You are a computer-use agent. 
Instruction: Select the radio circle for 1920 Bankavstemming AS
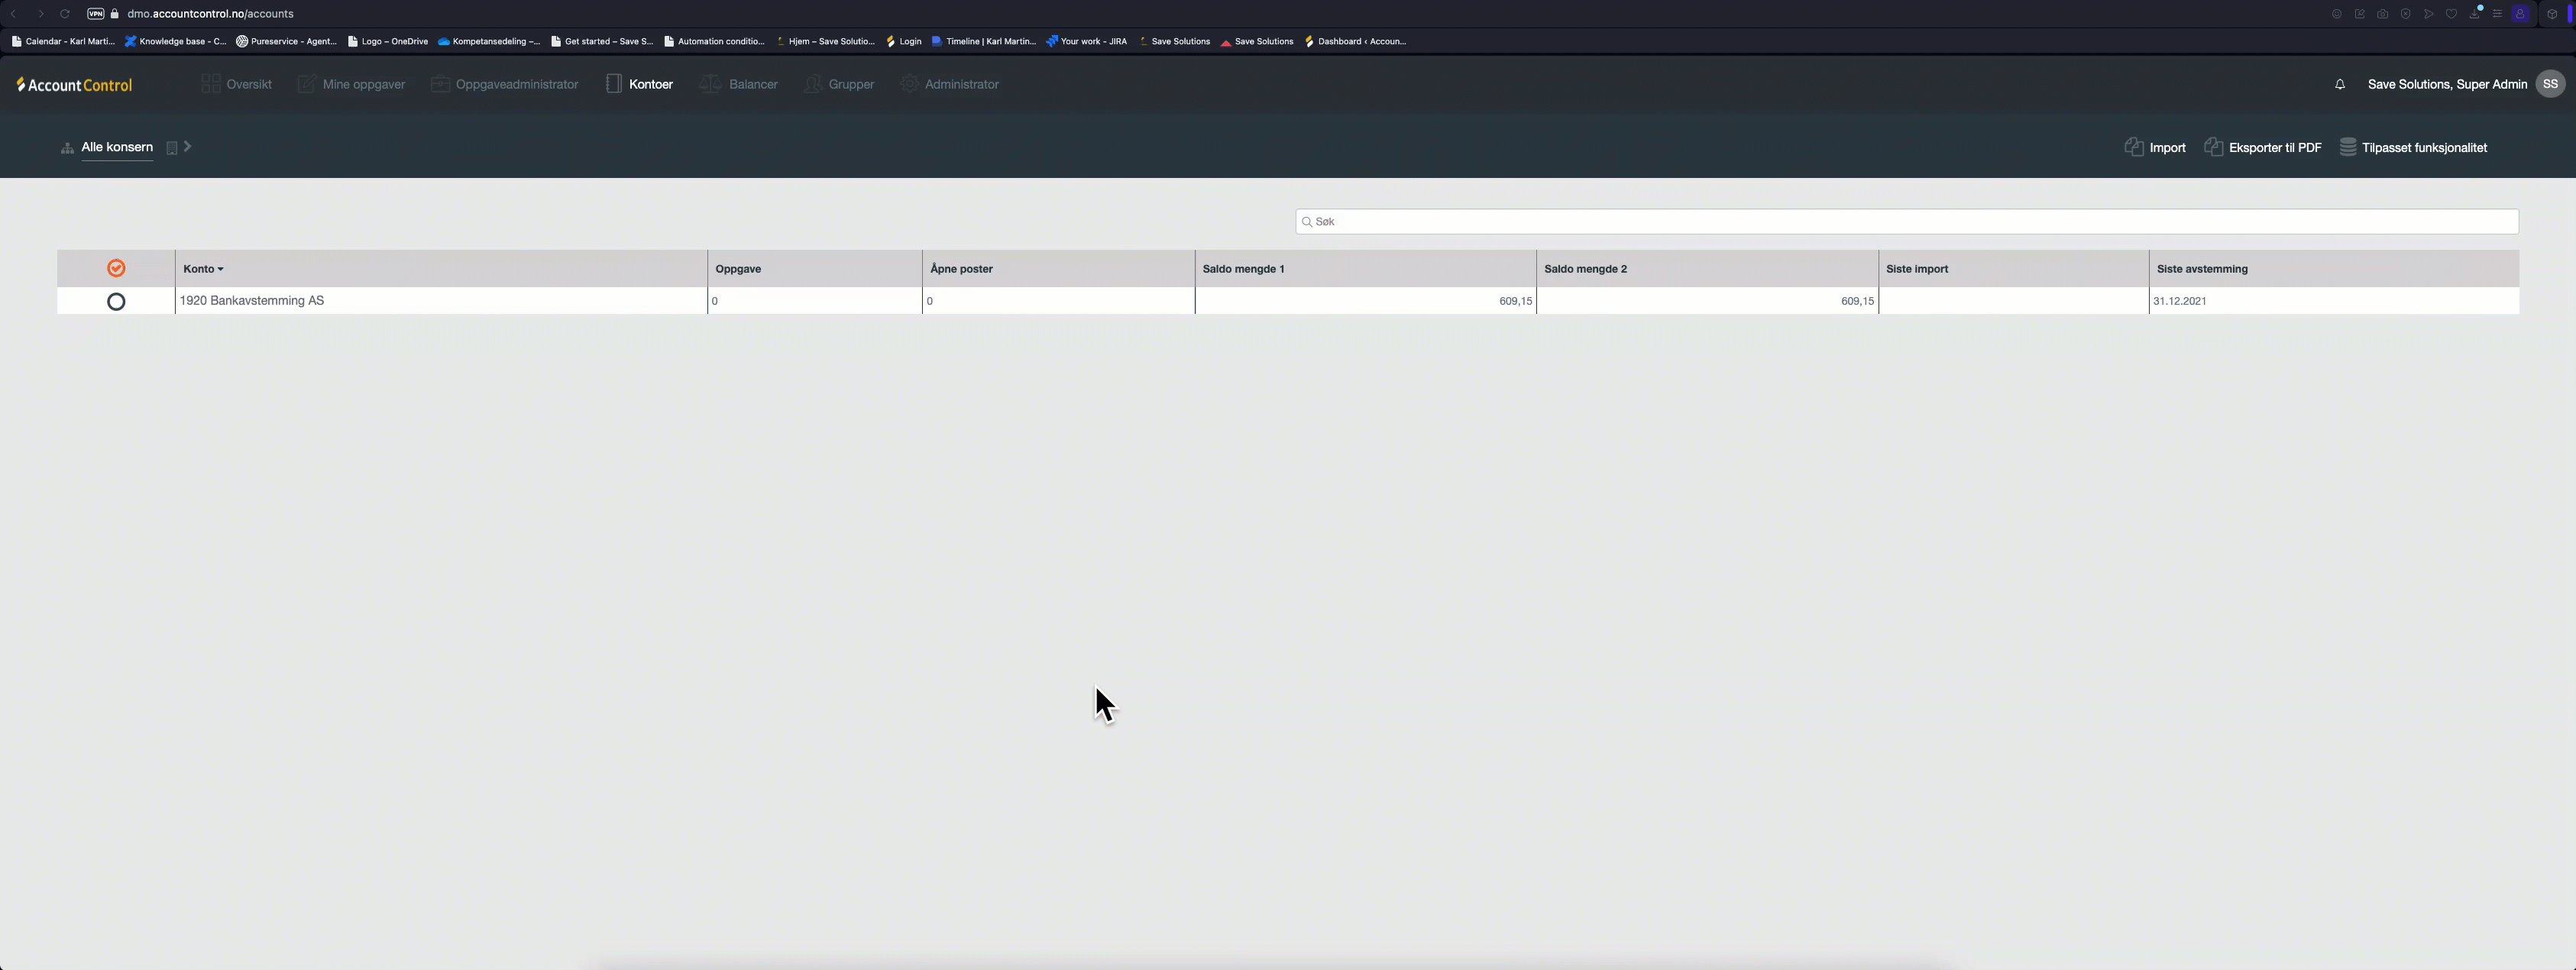[116, 301]
